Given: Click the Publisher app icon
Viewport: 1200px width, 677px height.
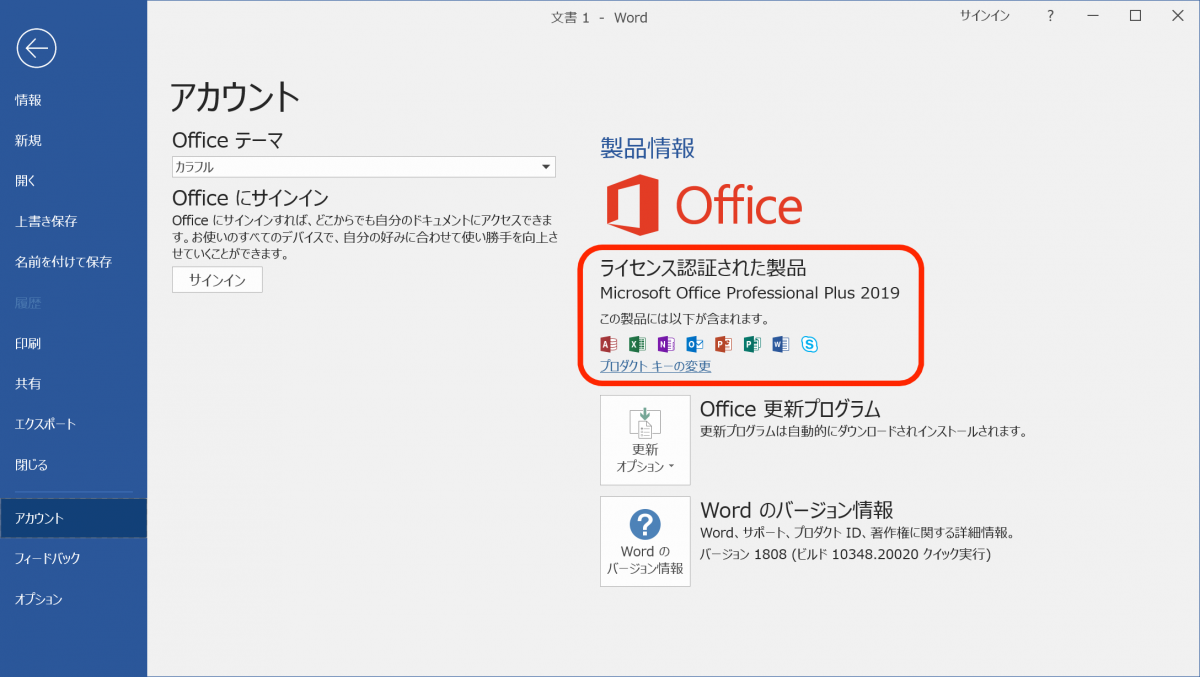Looking at the screenshot, I should pyautogui.click(x=752, y=344).
